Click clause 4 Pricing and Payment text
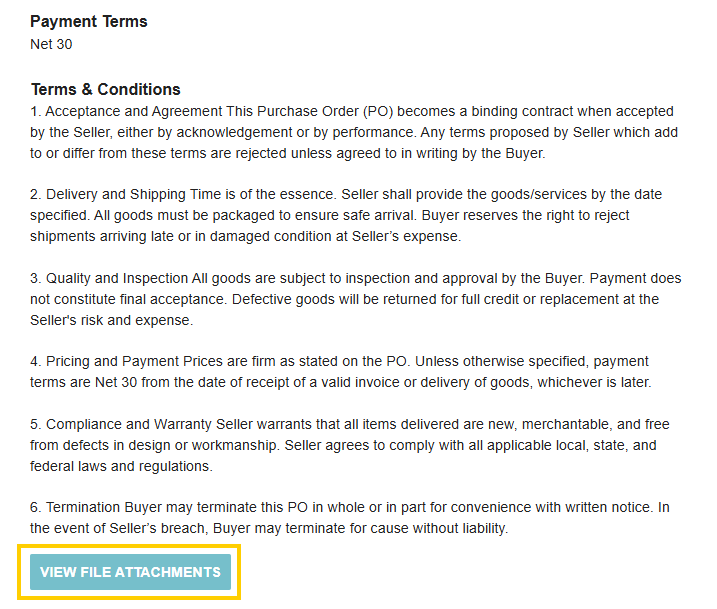Screen dimensions: 717x609 tap(341, 372)
